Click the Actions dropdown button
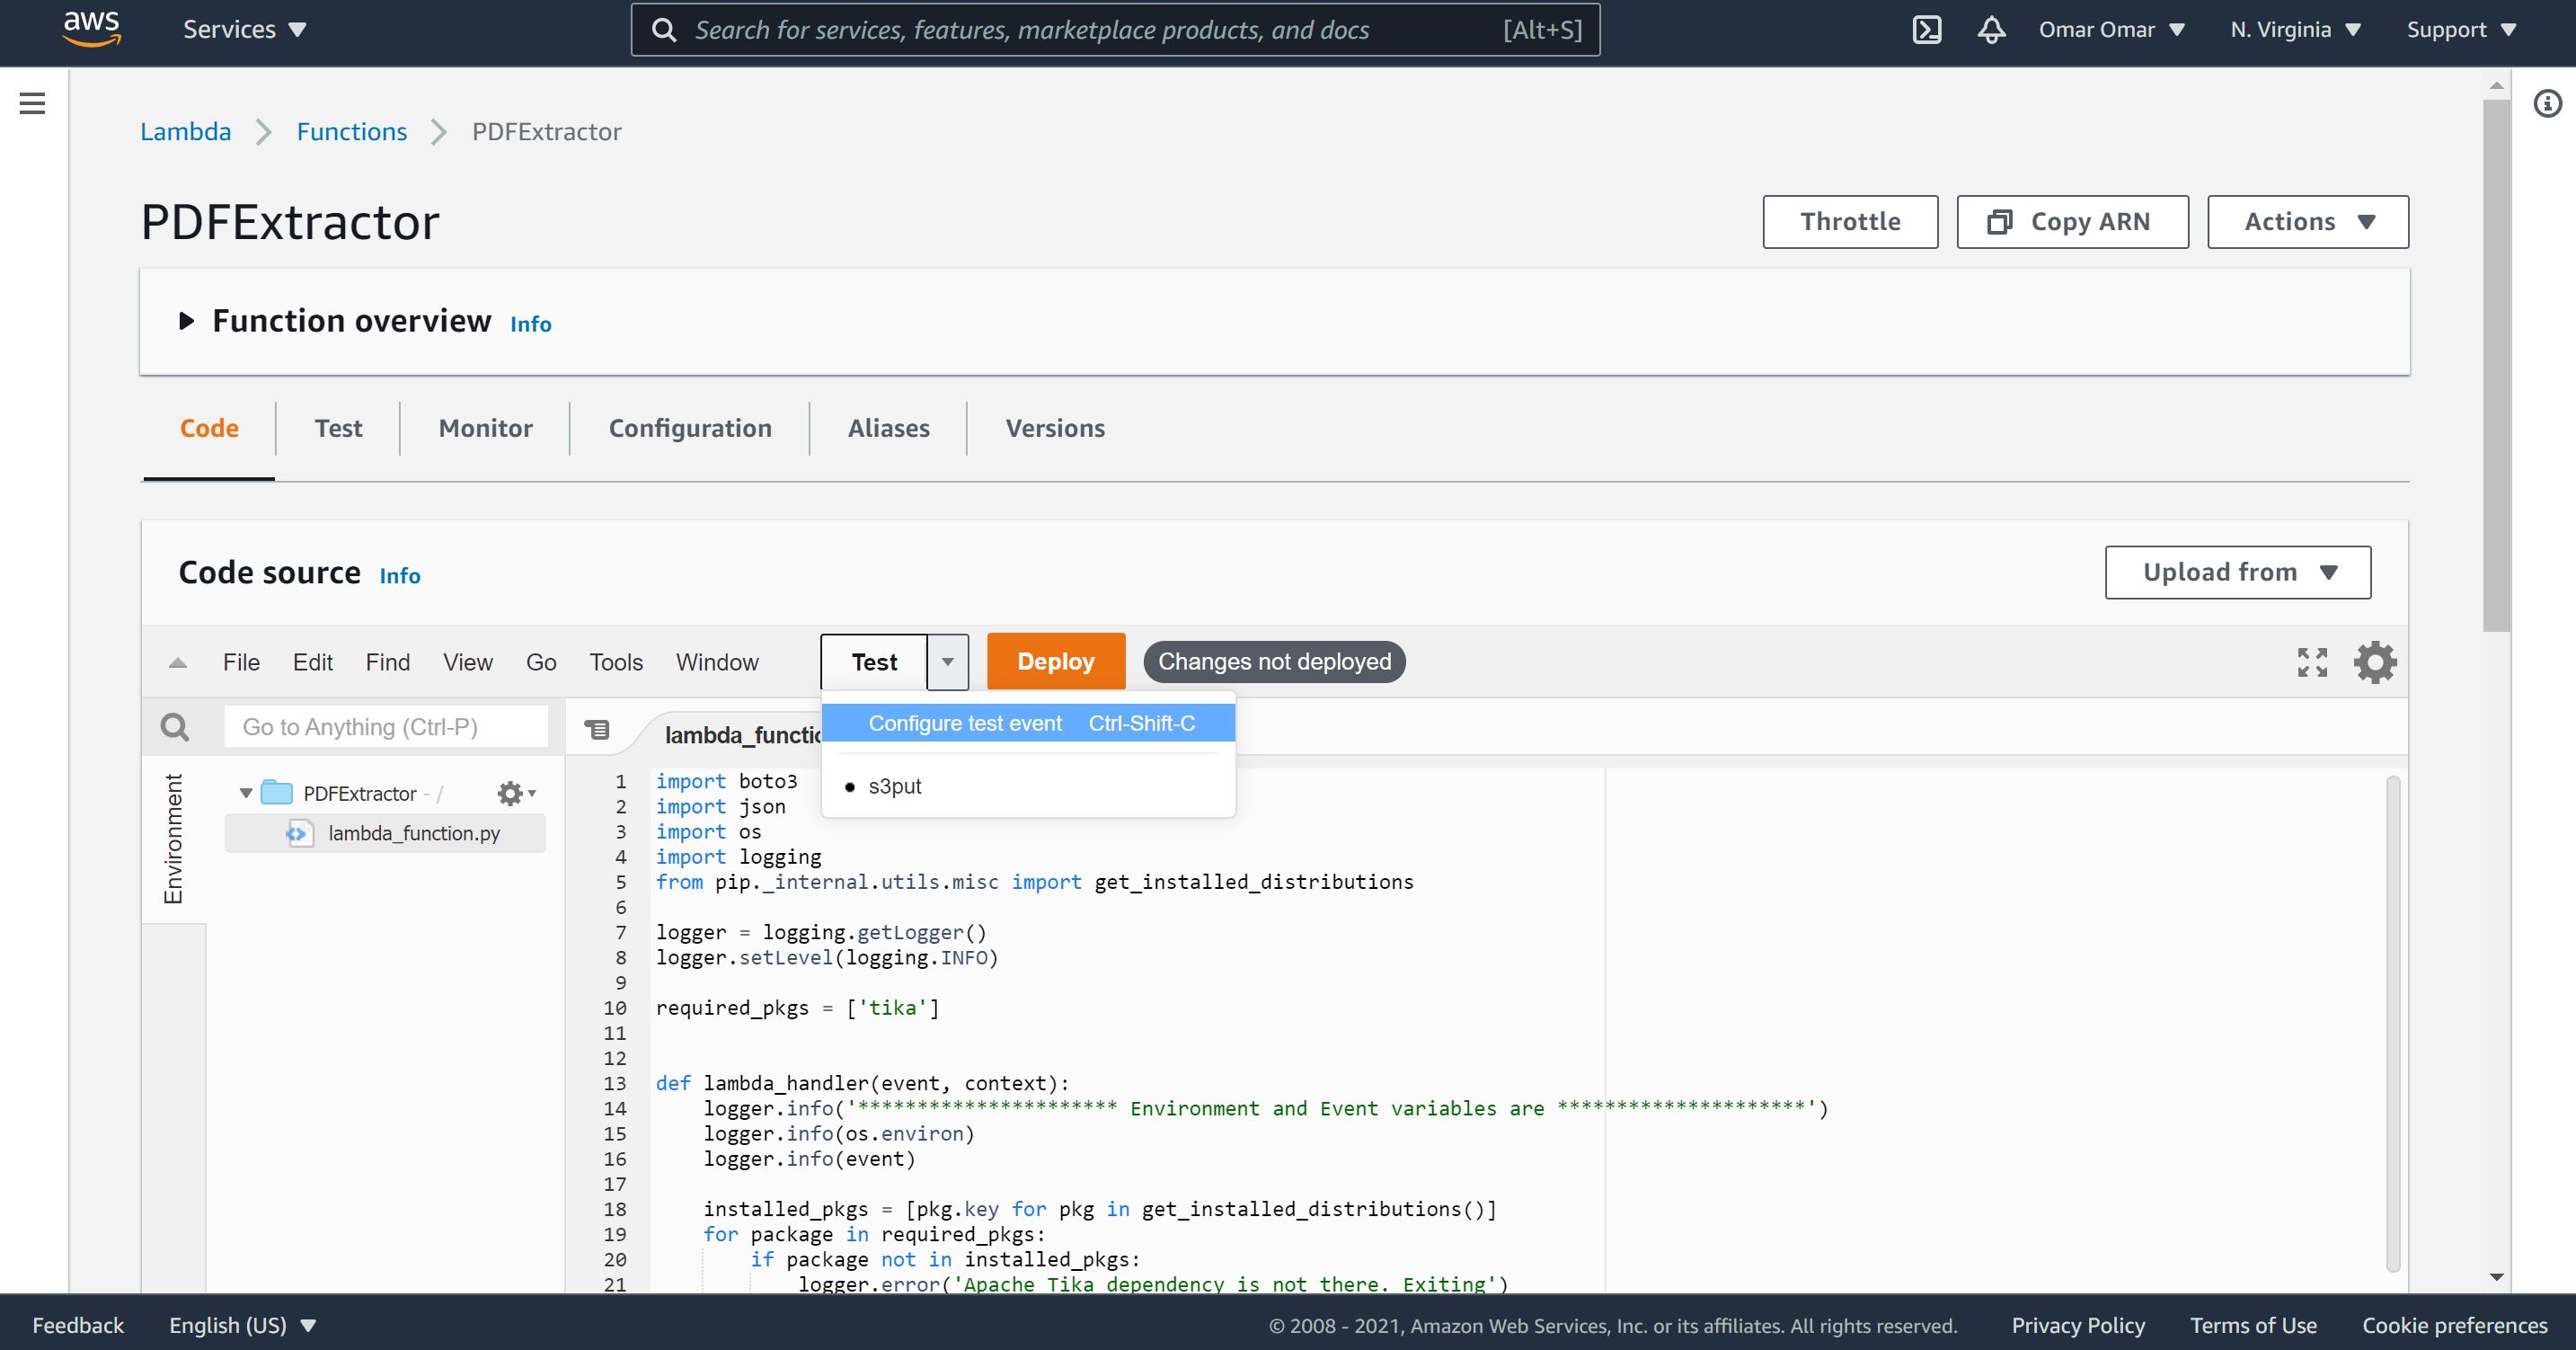Screen dimensions: 2576x1350 [2308, 222]
